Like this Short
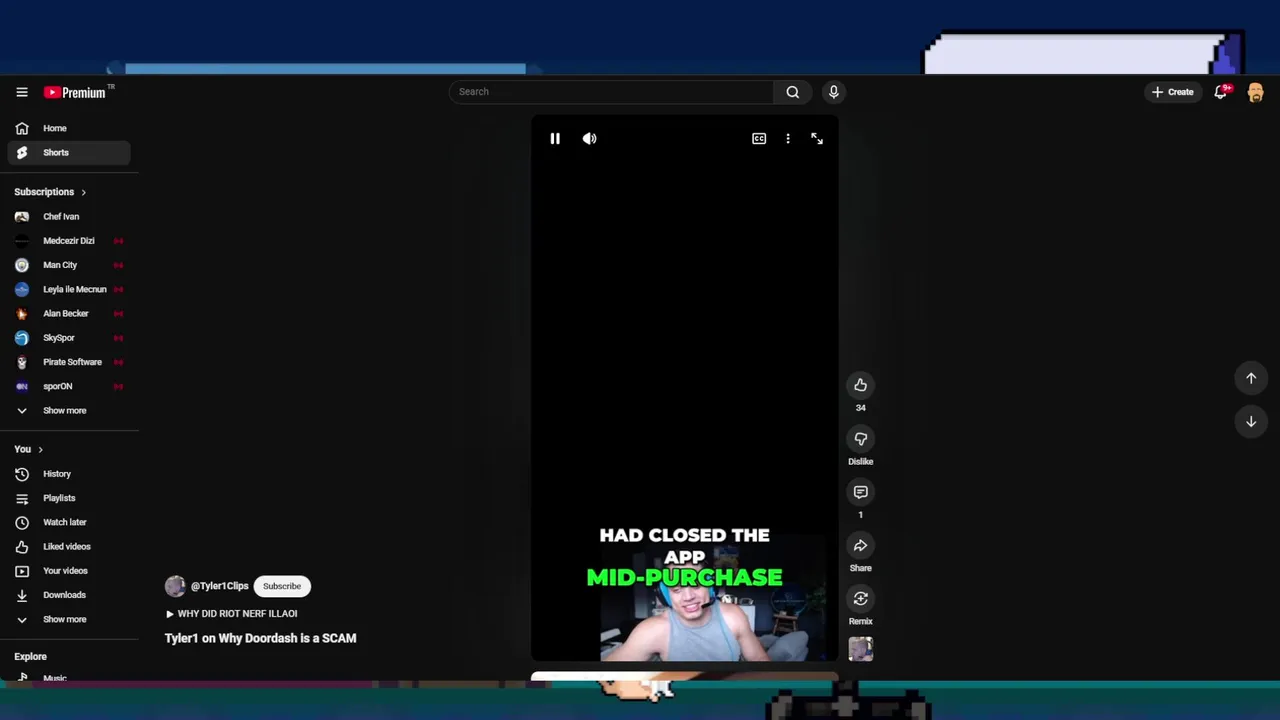Screen dimensions: 1280x720 click(x=860, y=385)
